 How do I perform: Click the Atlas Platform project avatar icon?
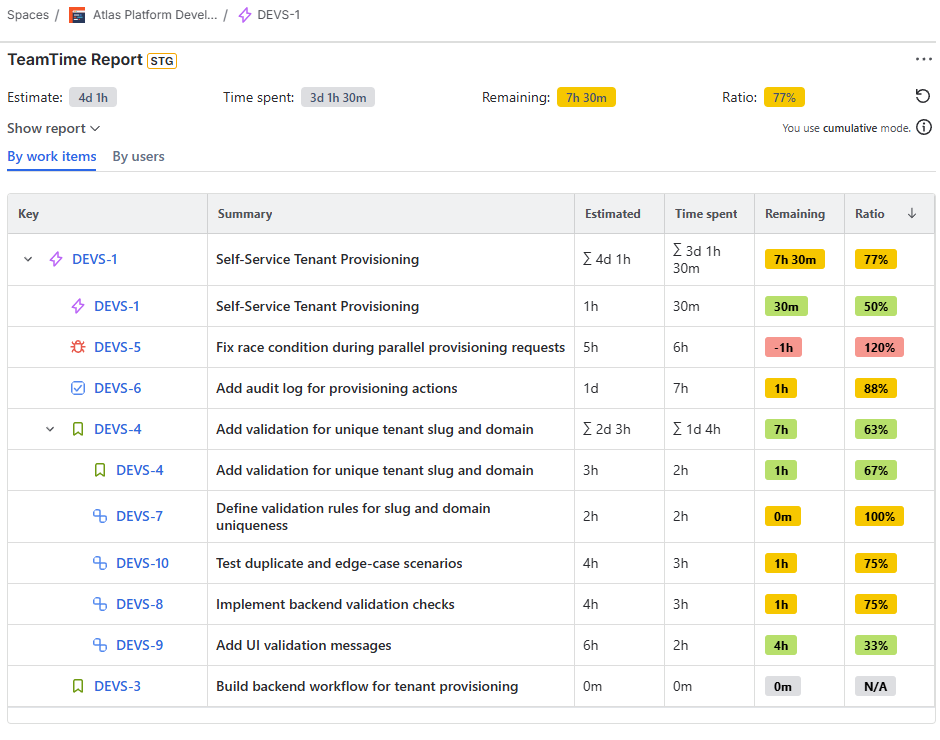click(x=77, y=15)
